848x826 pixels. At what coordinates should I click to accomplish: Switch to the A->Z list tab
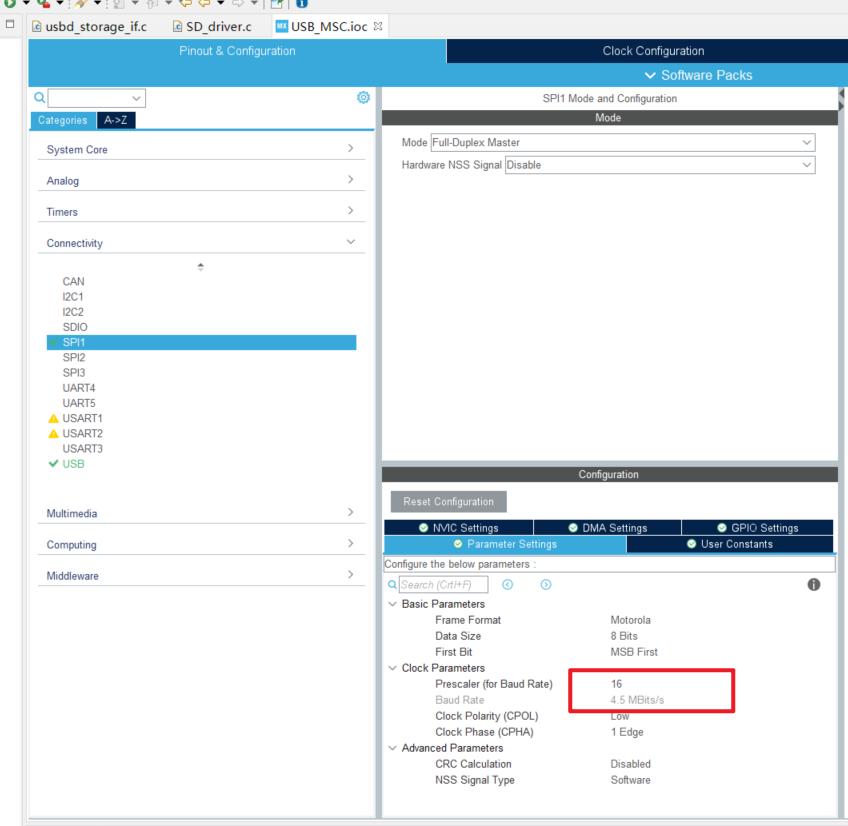pyautogui.click(x=116, y=120)
